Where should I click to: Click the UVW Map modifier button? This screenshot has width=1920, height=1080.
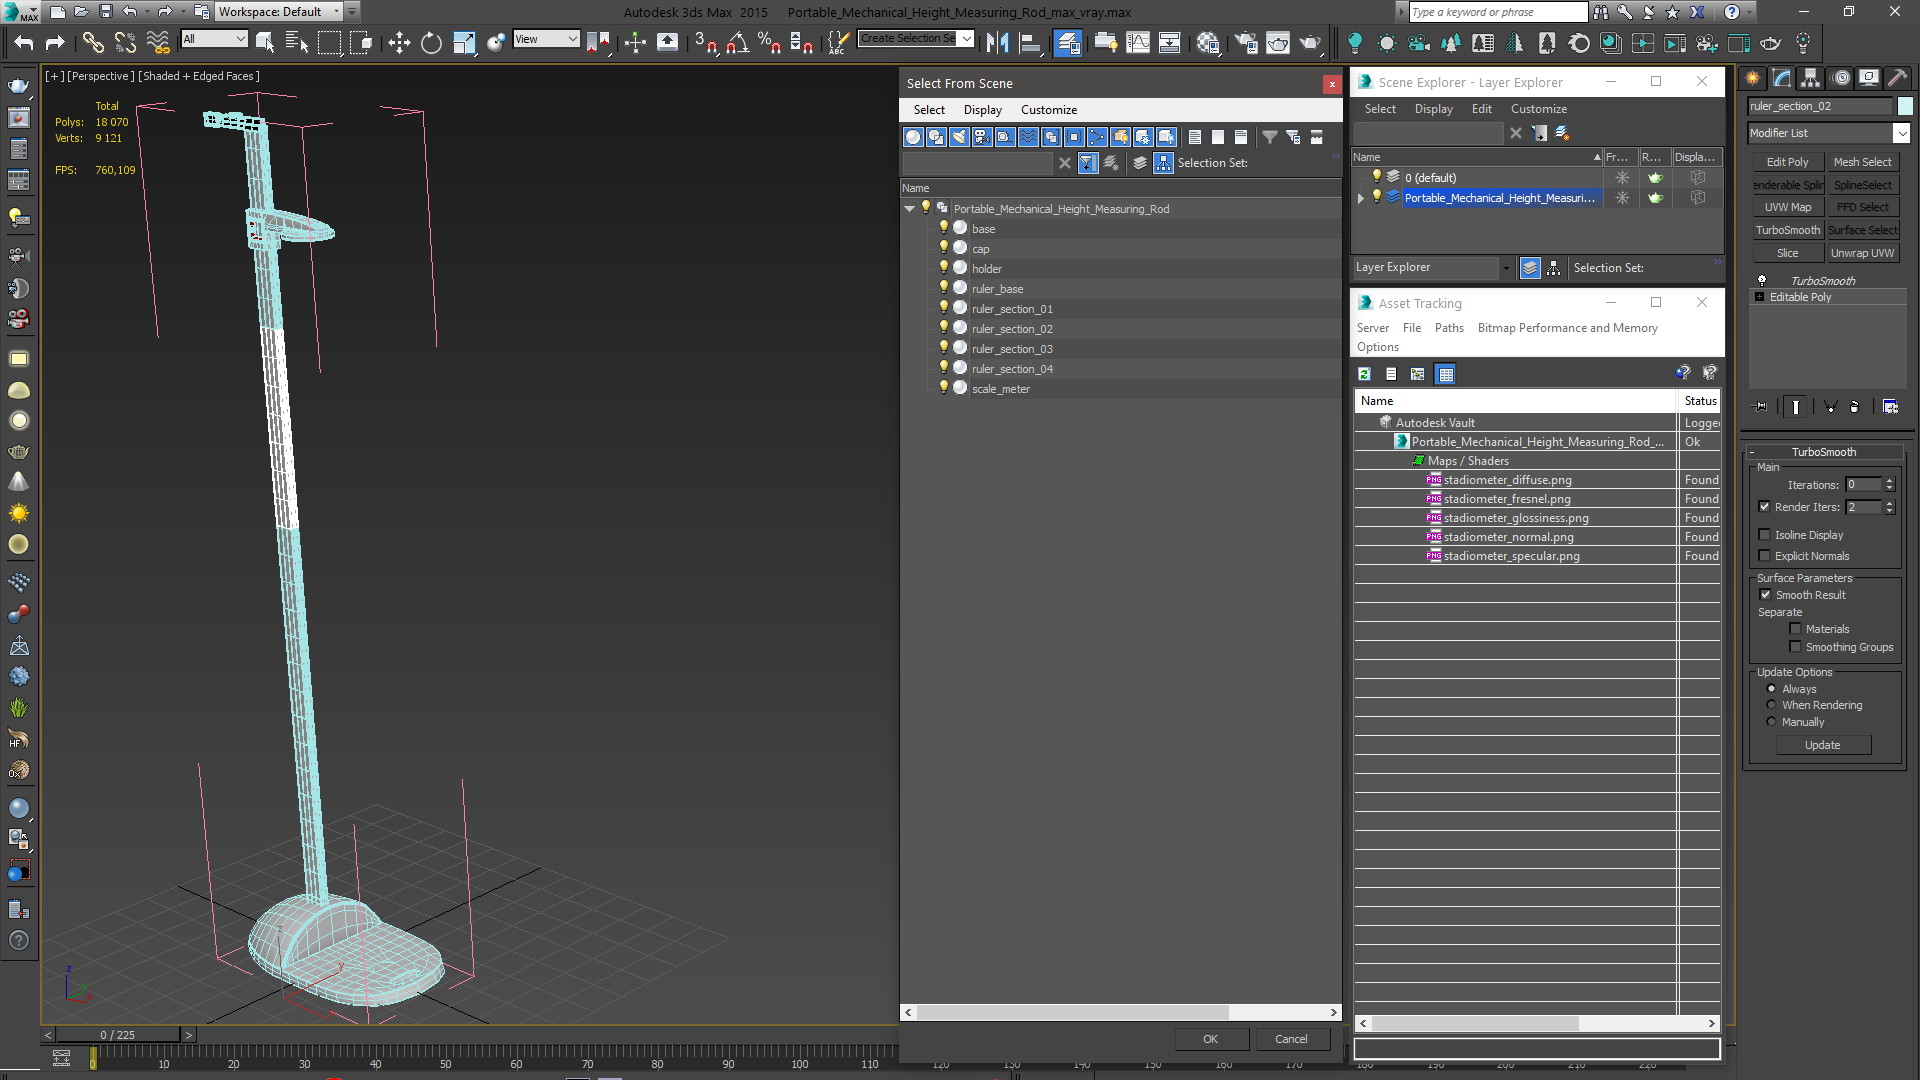[1787, 207]
